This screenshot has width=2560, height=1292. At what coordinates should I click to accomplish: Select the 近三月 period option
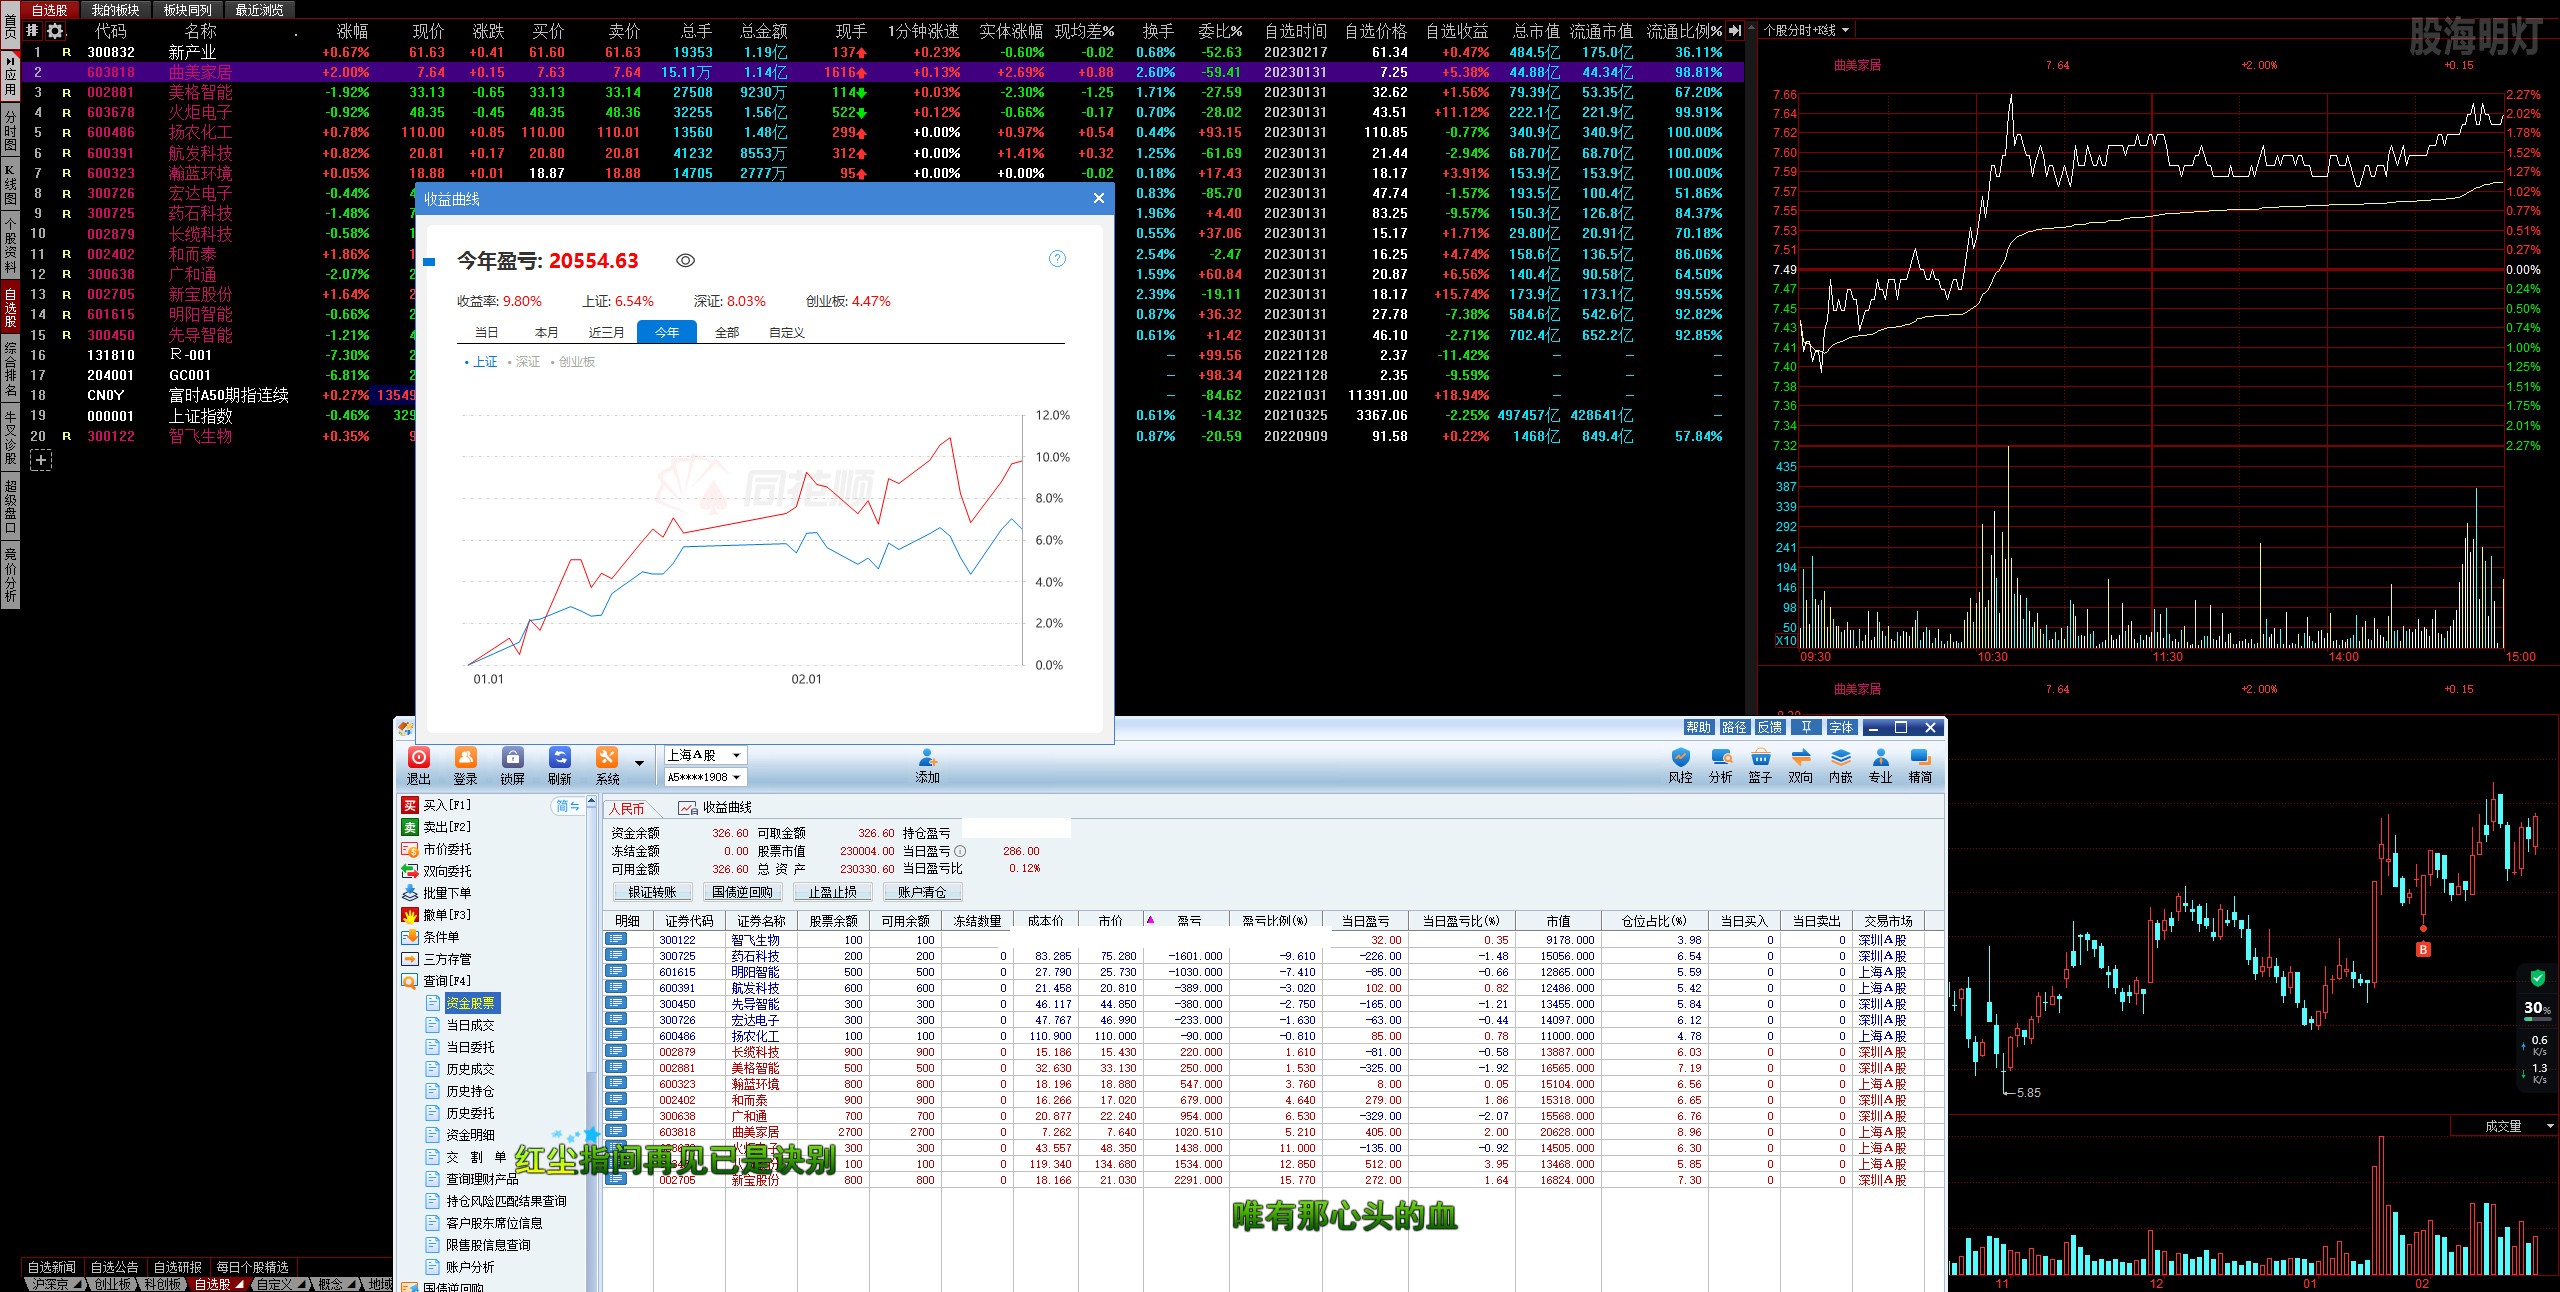tap(606, 332)
